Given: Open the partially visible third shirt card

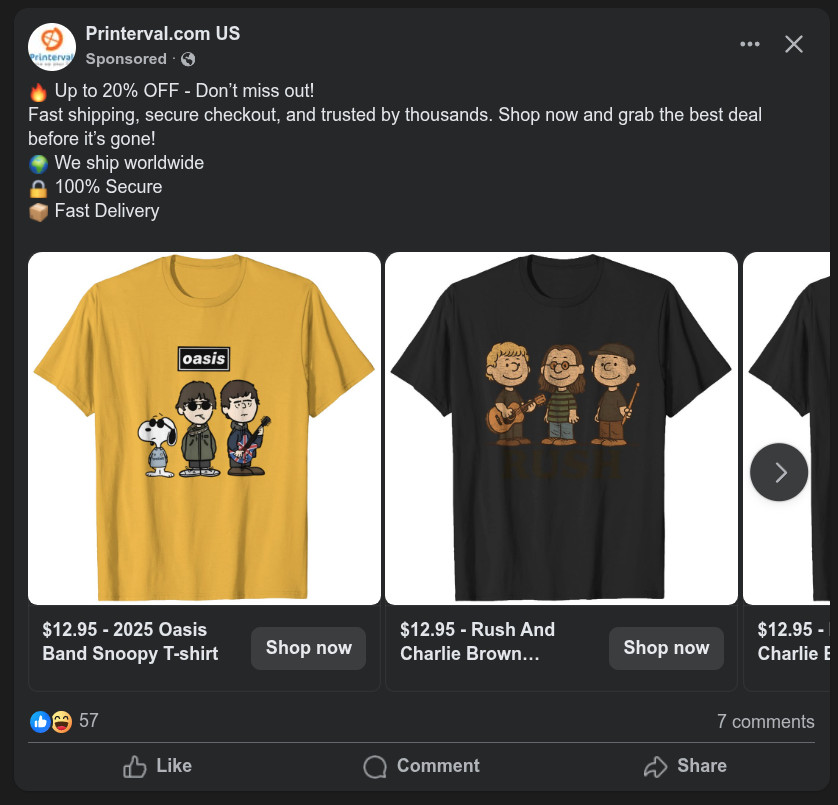Looking at the screenshot, I should pos(790,428).
